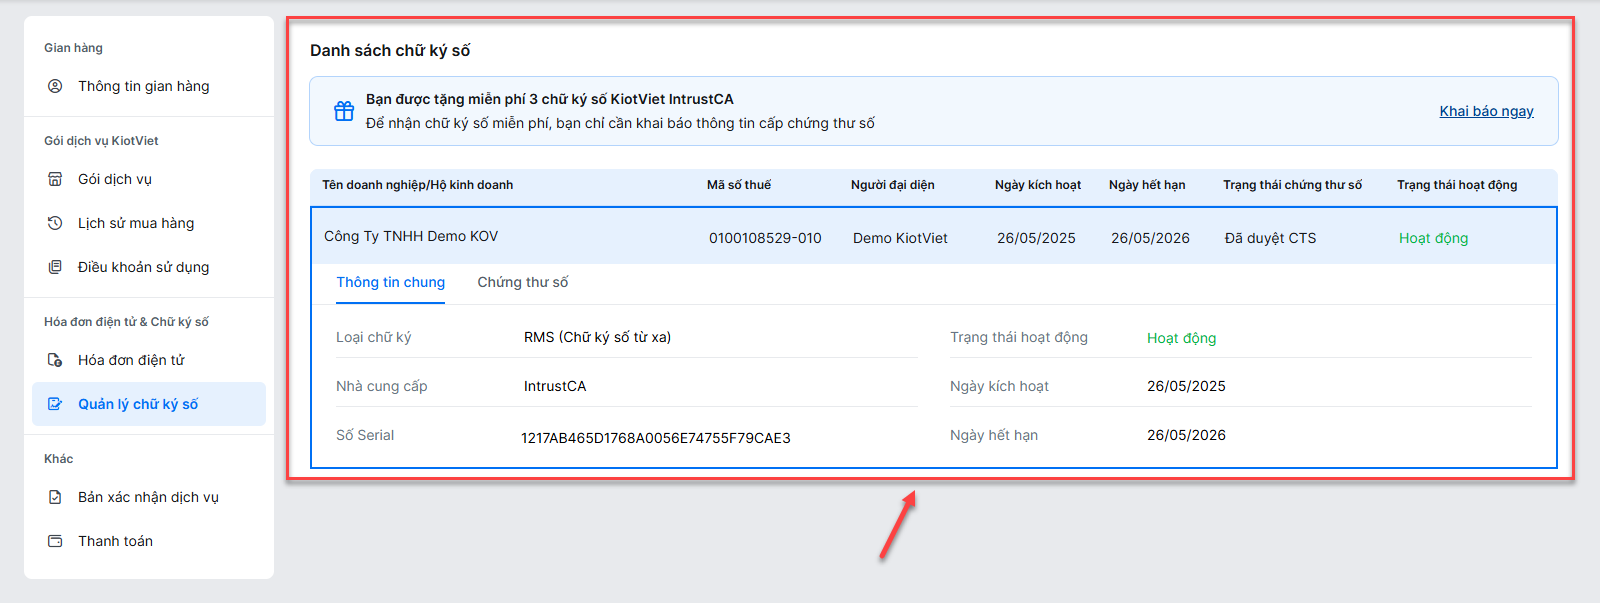1600x603 pixels.
Task: Click Ngày hết hạn column header
Action: [x=1147, y=185]
